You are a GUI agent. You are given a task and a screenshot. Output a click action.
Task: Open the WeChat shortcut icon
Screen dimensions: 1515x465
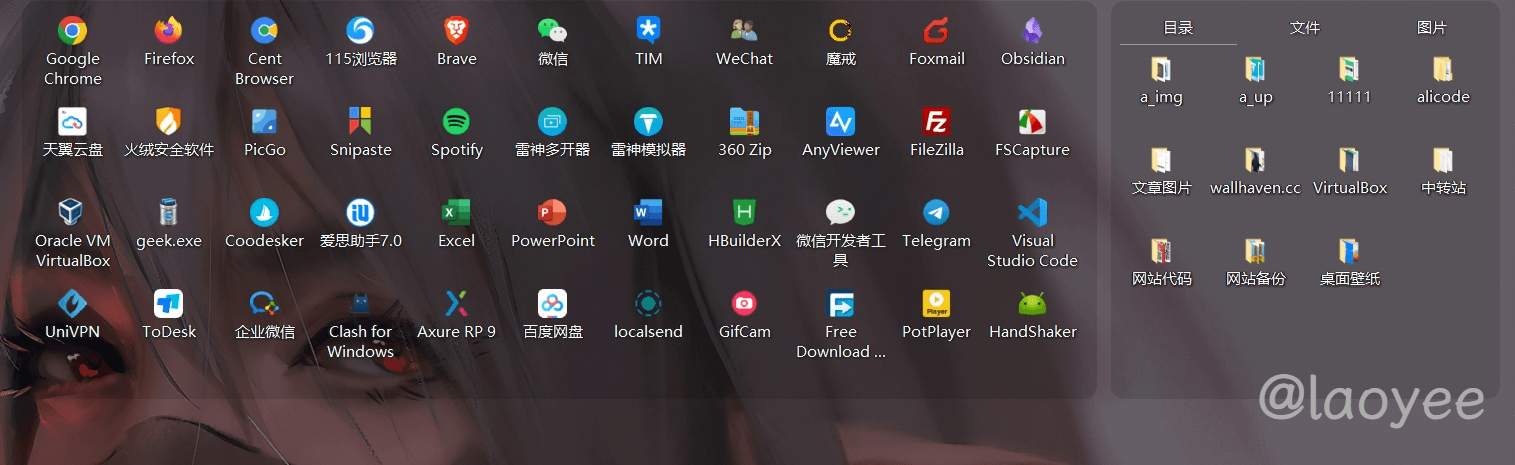744,31
